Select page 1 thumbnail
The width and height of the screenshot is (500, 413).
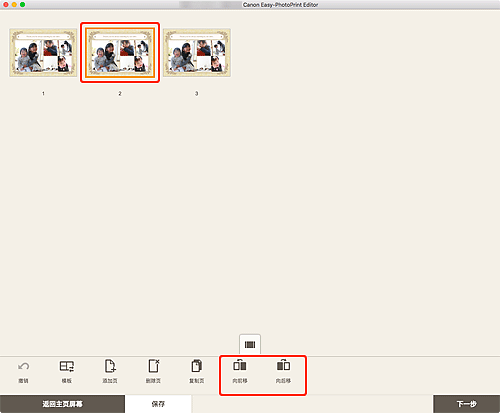(43, 53)
